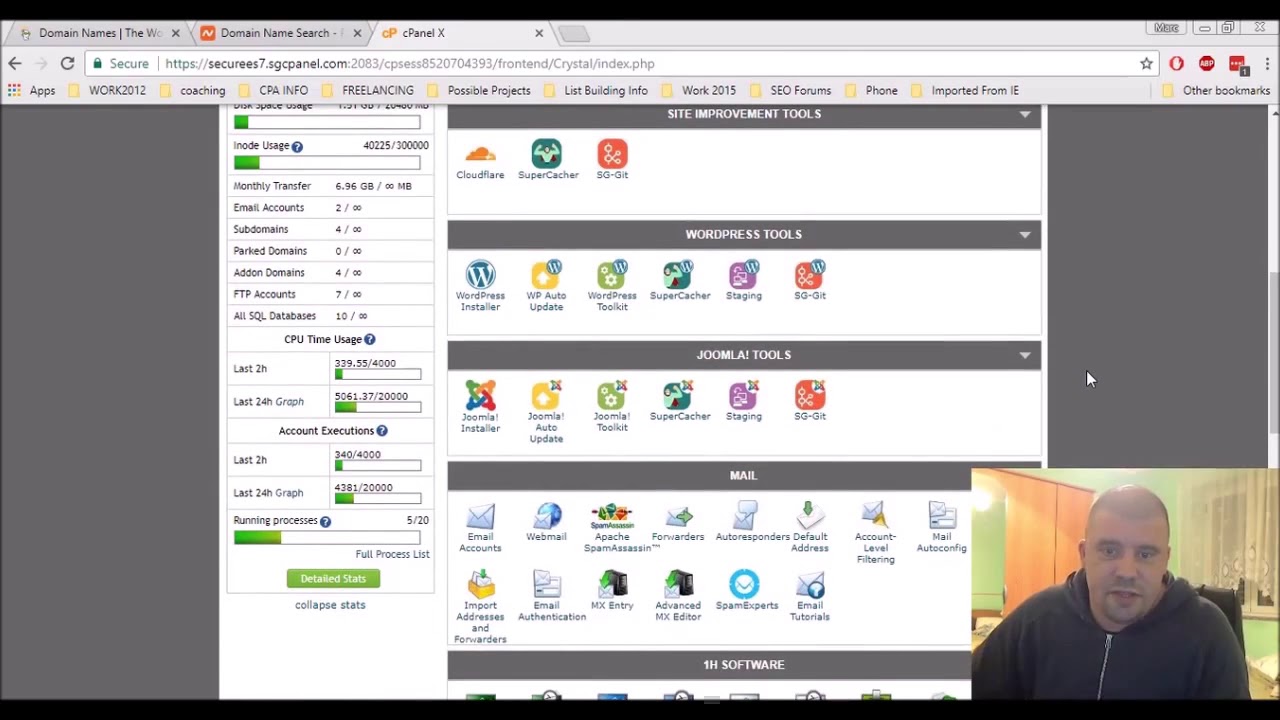Image resolution: width=1280 pixels, height=720 pixels.
Task: Open the Possible Projects bookmarks folder
Action: (x=478, y=91)
